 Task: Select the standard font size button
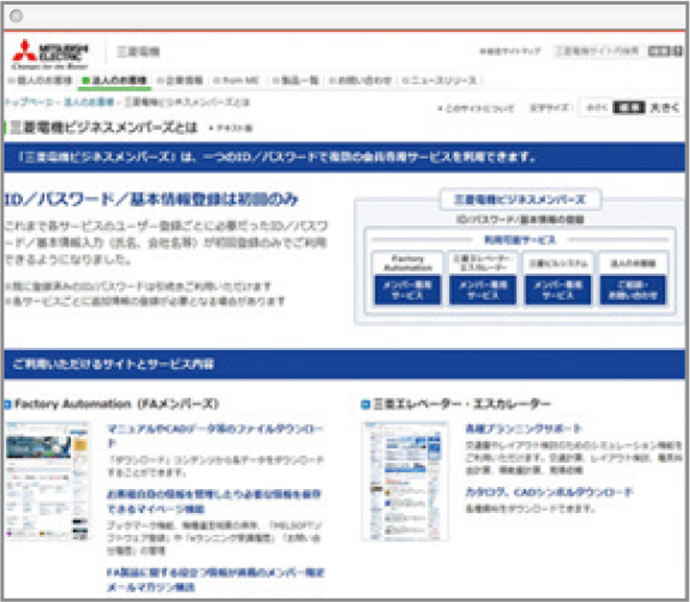[x=629, y=107]
